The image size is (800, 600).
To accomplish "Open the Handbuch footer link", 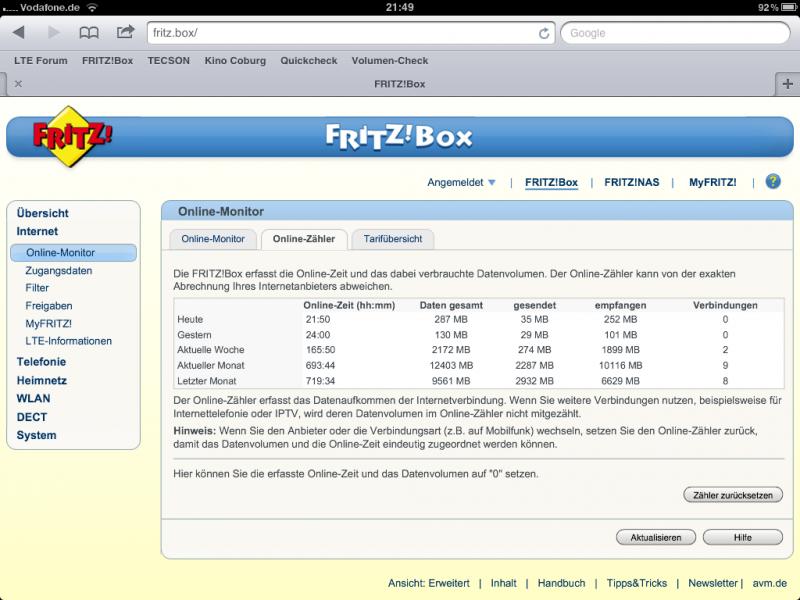I will click(561, 583).
